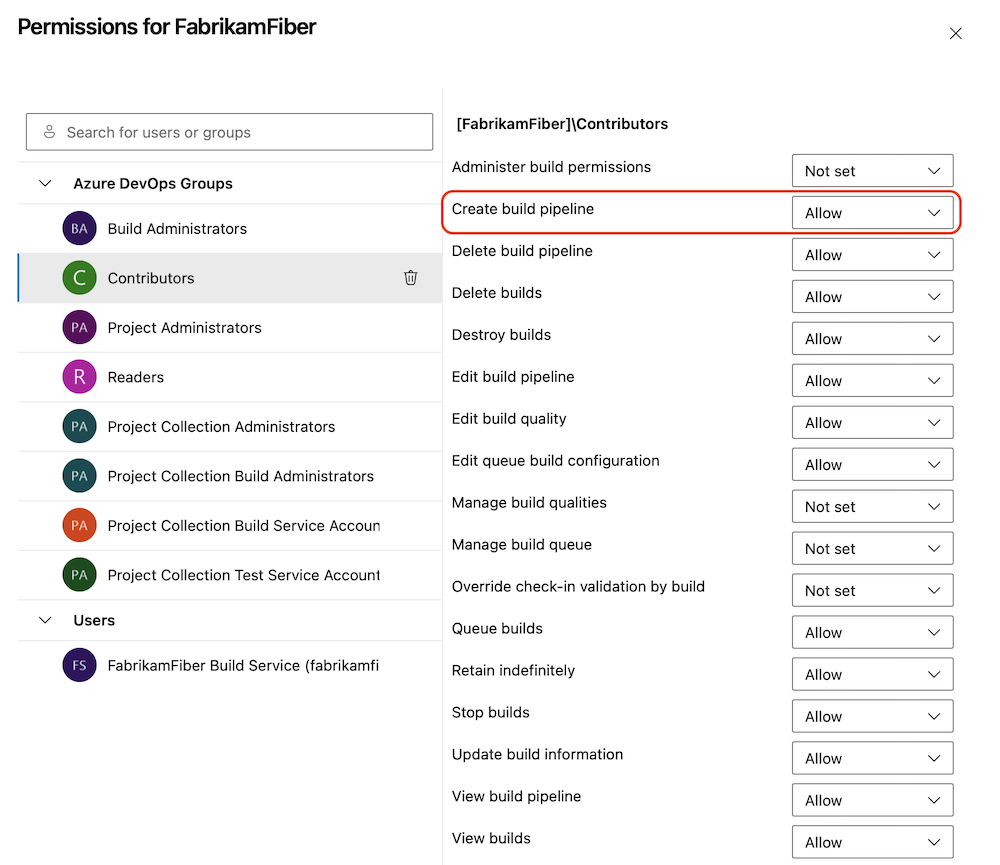The image size is (1000, 865).
Task: Click the 'Edit queue build configuration' label
Action: 555,461
